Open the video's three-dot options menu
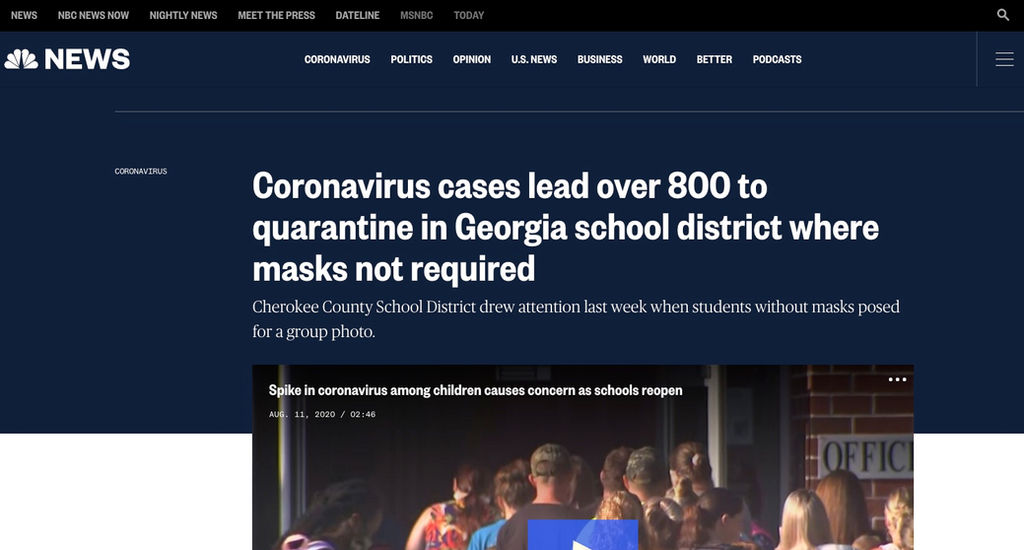1024x550 pixels. click(x=897, y=380)
